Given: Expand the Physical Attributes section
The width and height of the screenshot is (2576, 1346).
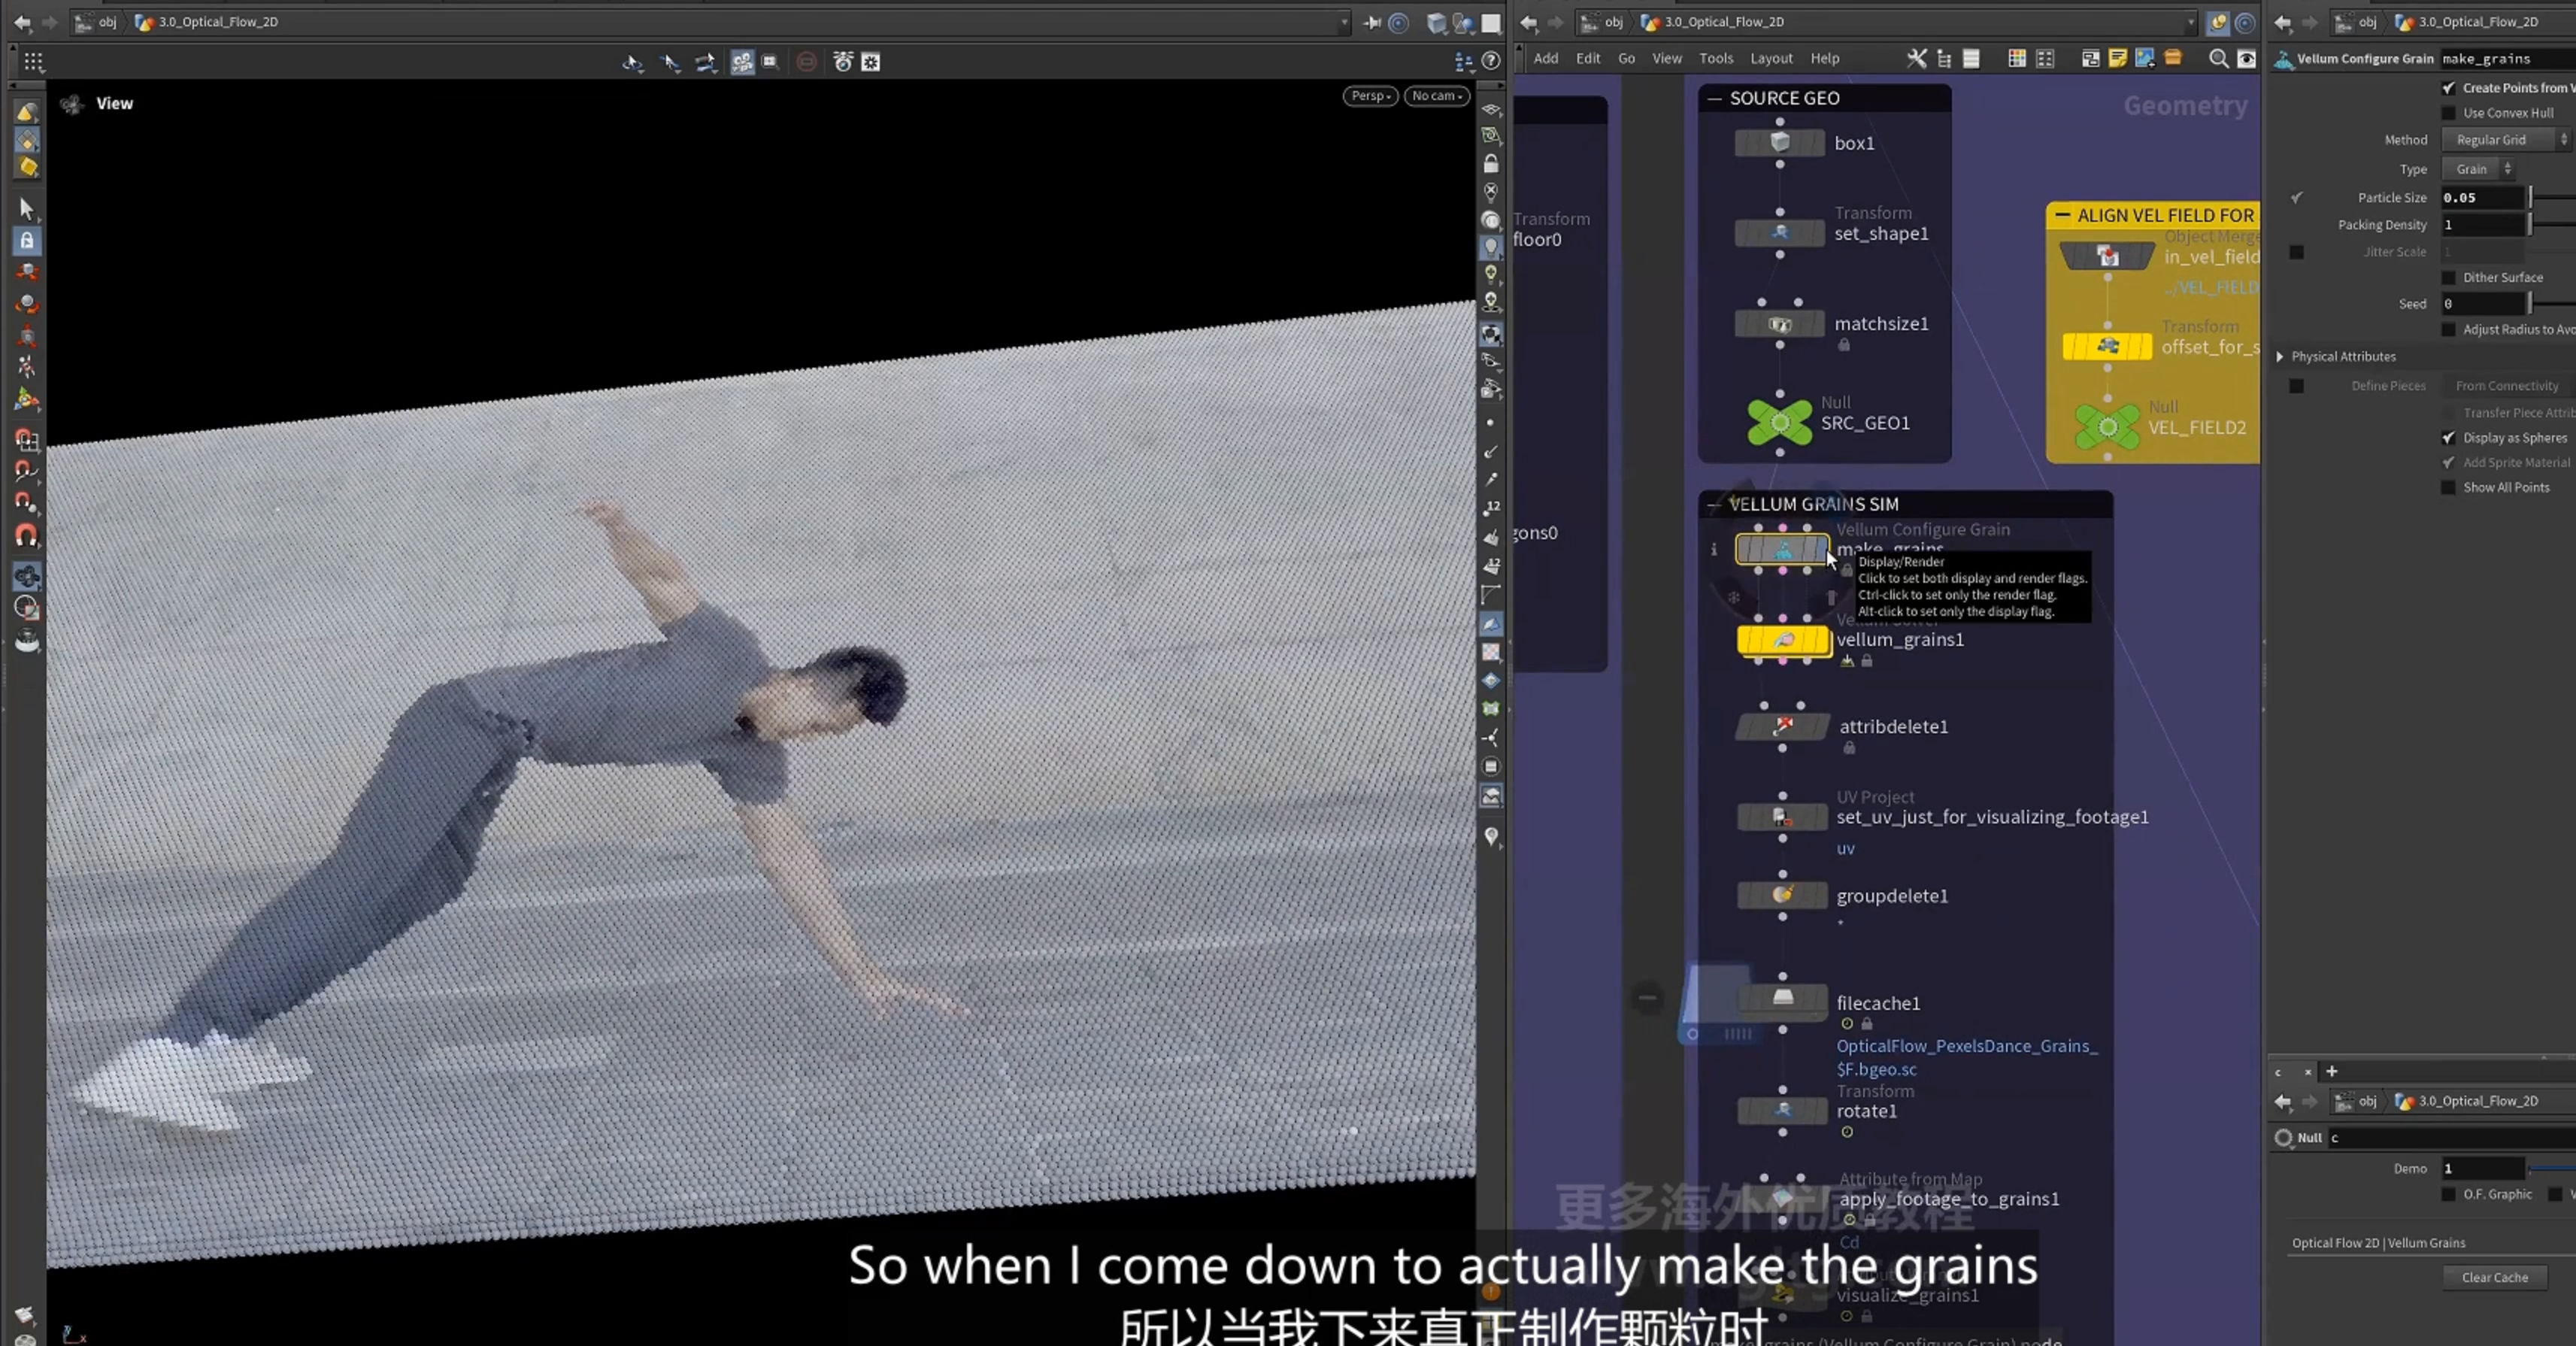Looking at the screenshot, I should (x=2280, y=357).
